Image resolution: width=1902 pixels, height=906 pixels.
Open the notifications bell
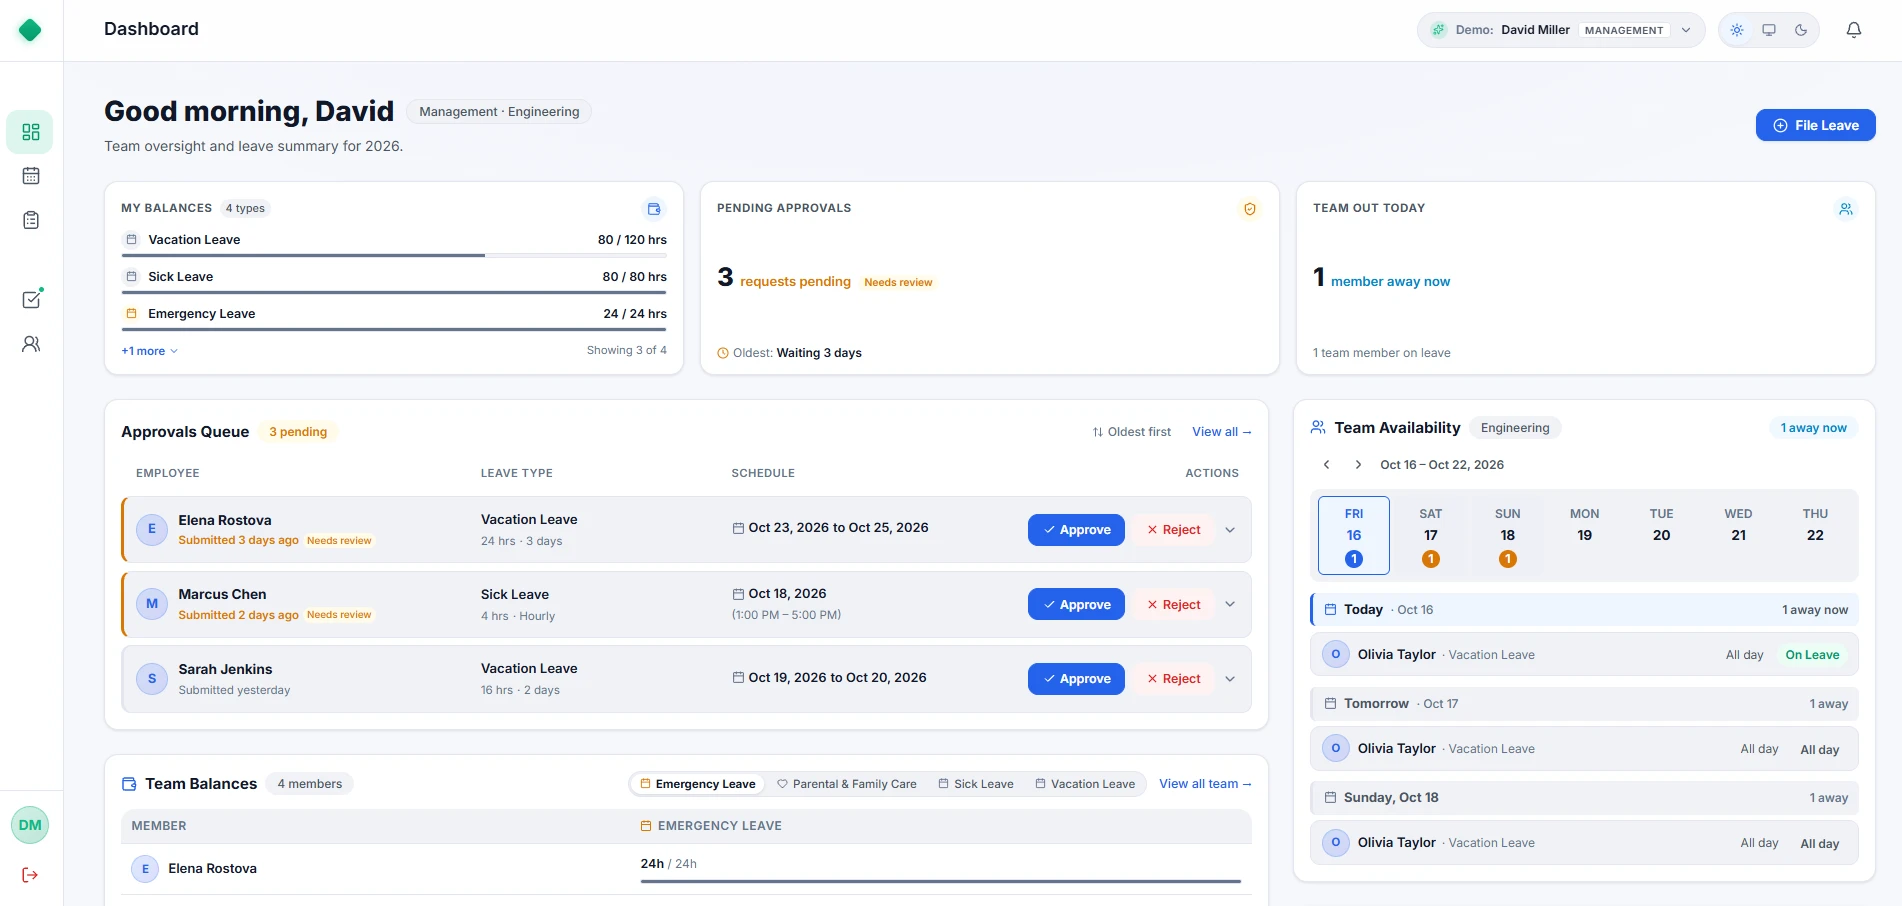pyautogui.click(x=1854, y=30)
